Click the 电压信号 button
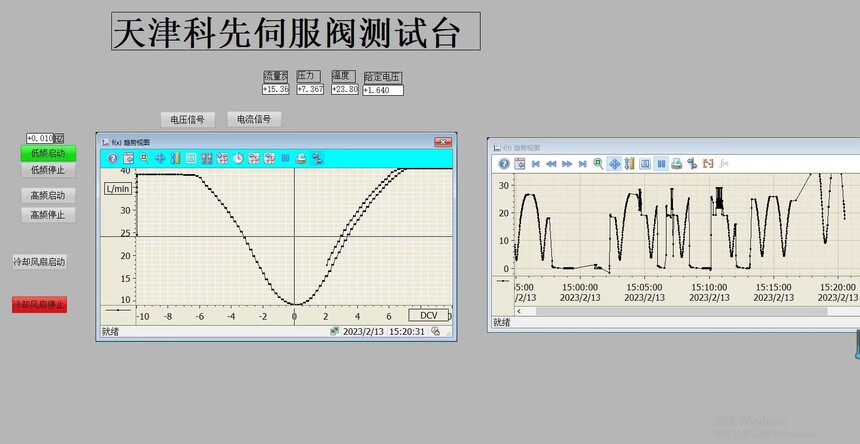 pyautogui.click(x=188, y=119)
